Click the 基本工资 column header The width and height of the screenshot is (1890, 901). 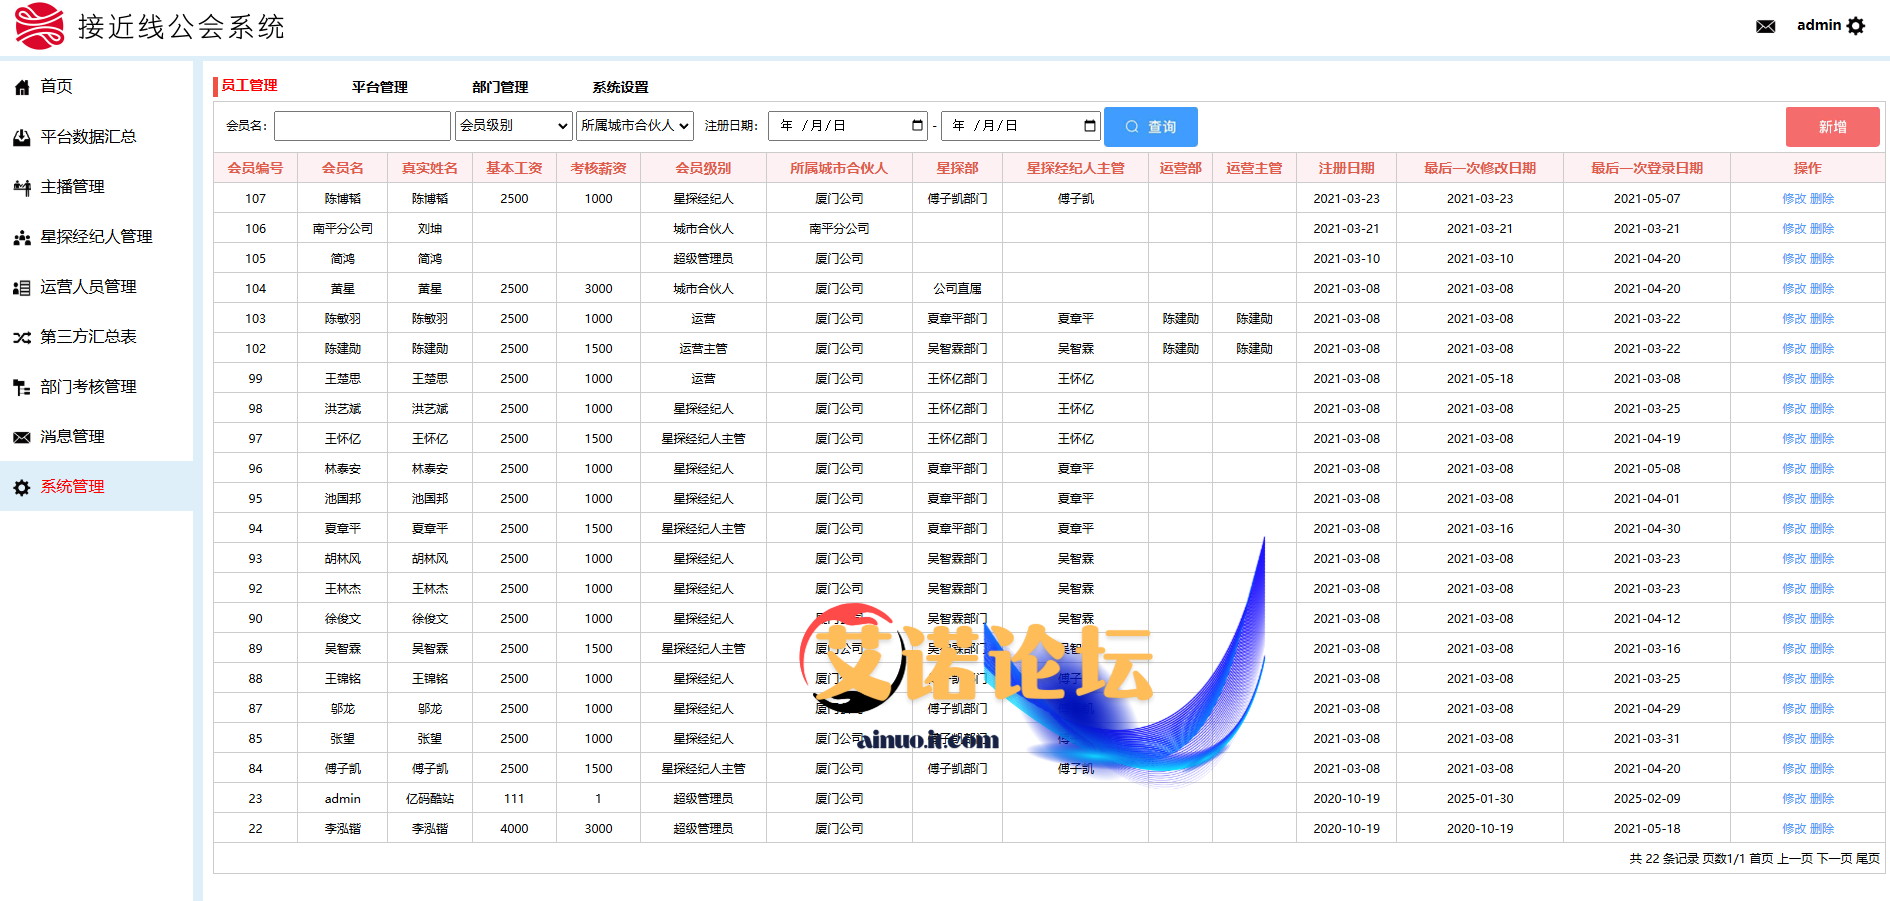pos(514,168)
